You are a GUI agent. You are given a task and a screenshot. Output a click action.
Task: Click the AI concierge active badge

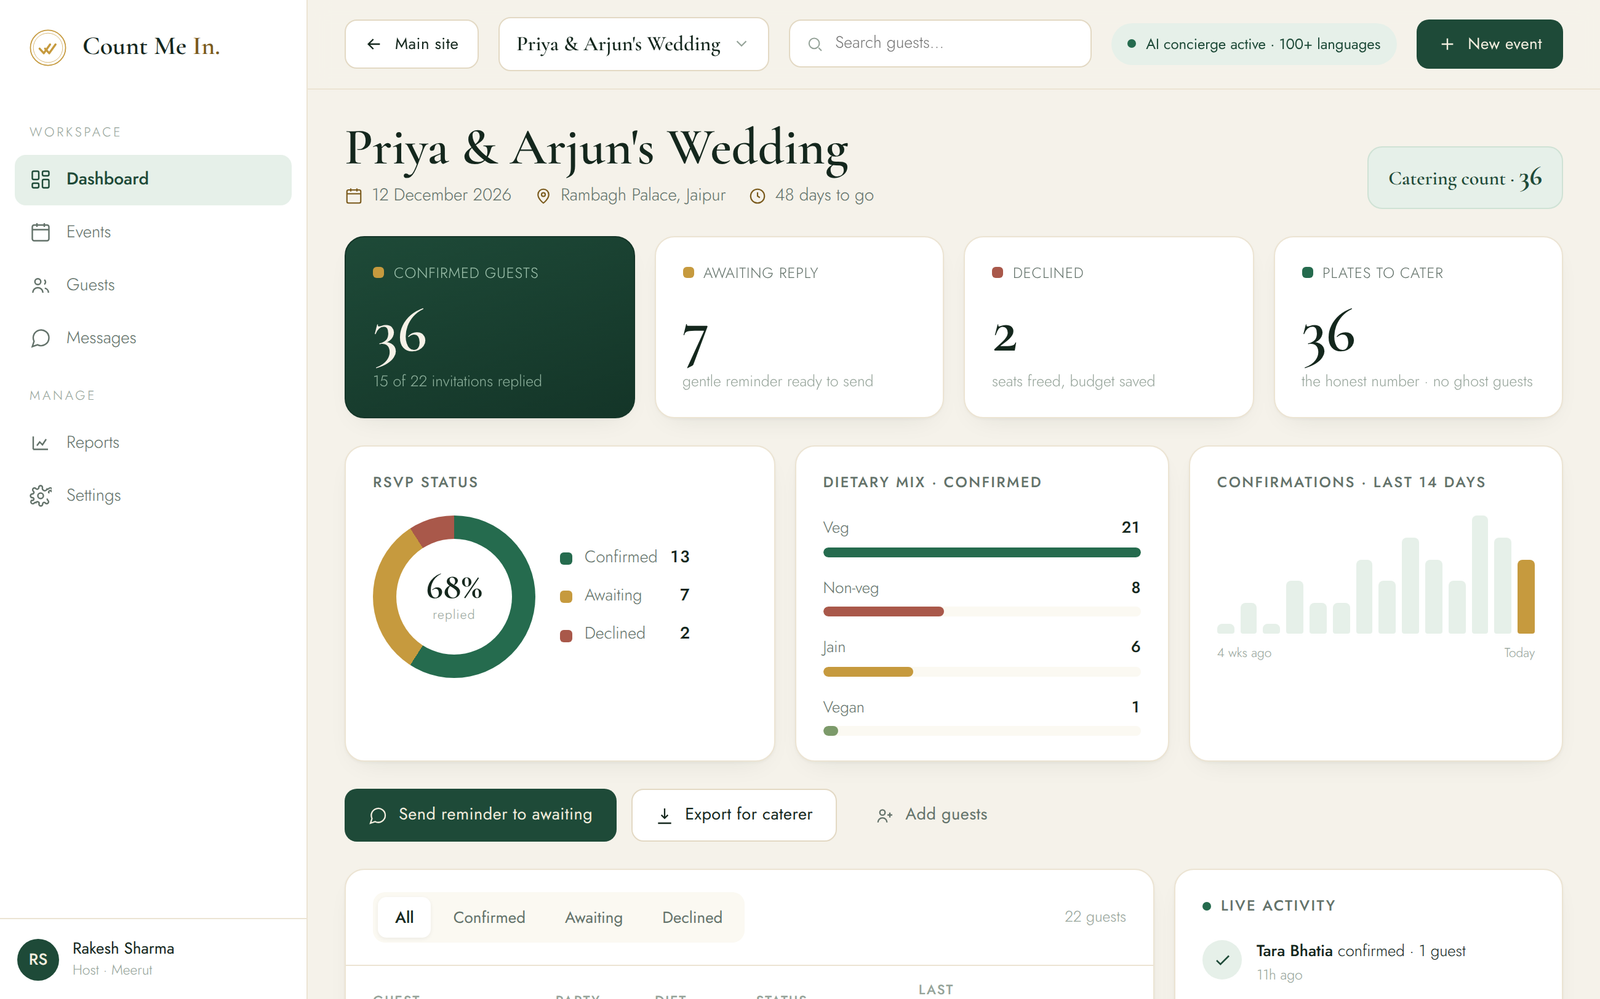tap(1254, 44)
